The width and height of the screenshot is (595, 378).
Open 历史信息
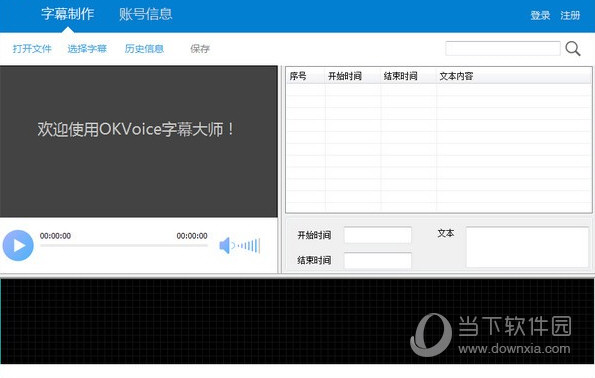click(x=144, y=49)
